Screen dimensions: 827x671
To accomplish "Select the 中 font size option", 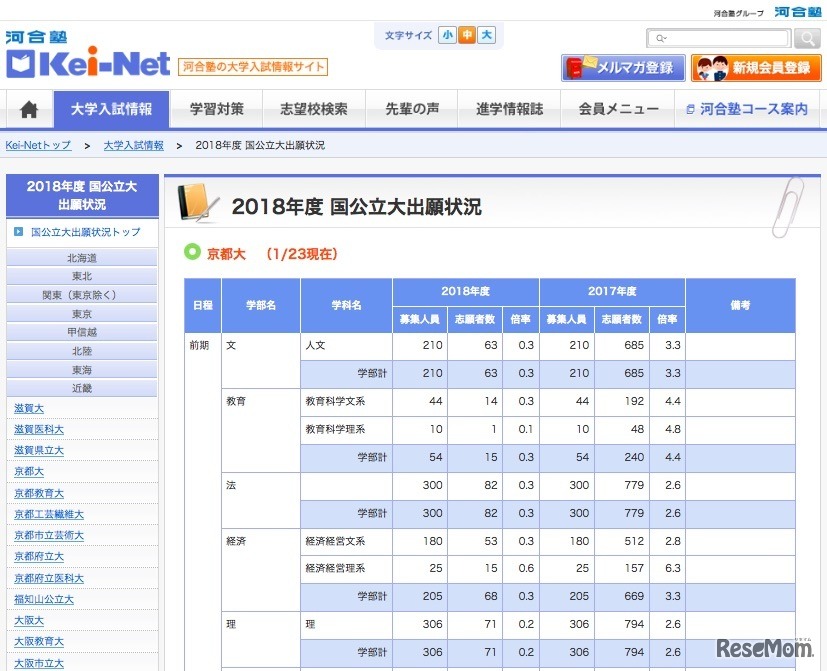I will [x=467, y=34].
